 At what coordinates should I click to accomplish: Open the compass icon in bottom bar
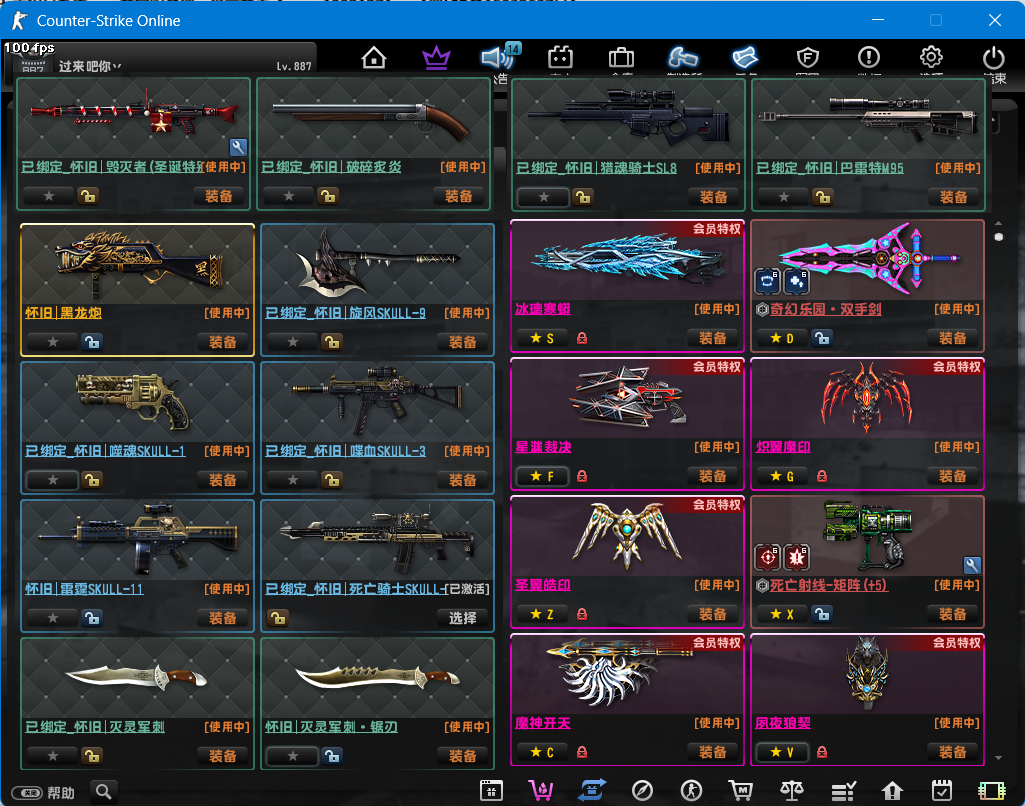(x=642, y=791)
